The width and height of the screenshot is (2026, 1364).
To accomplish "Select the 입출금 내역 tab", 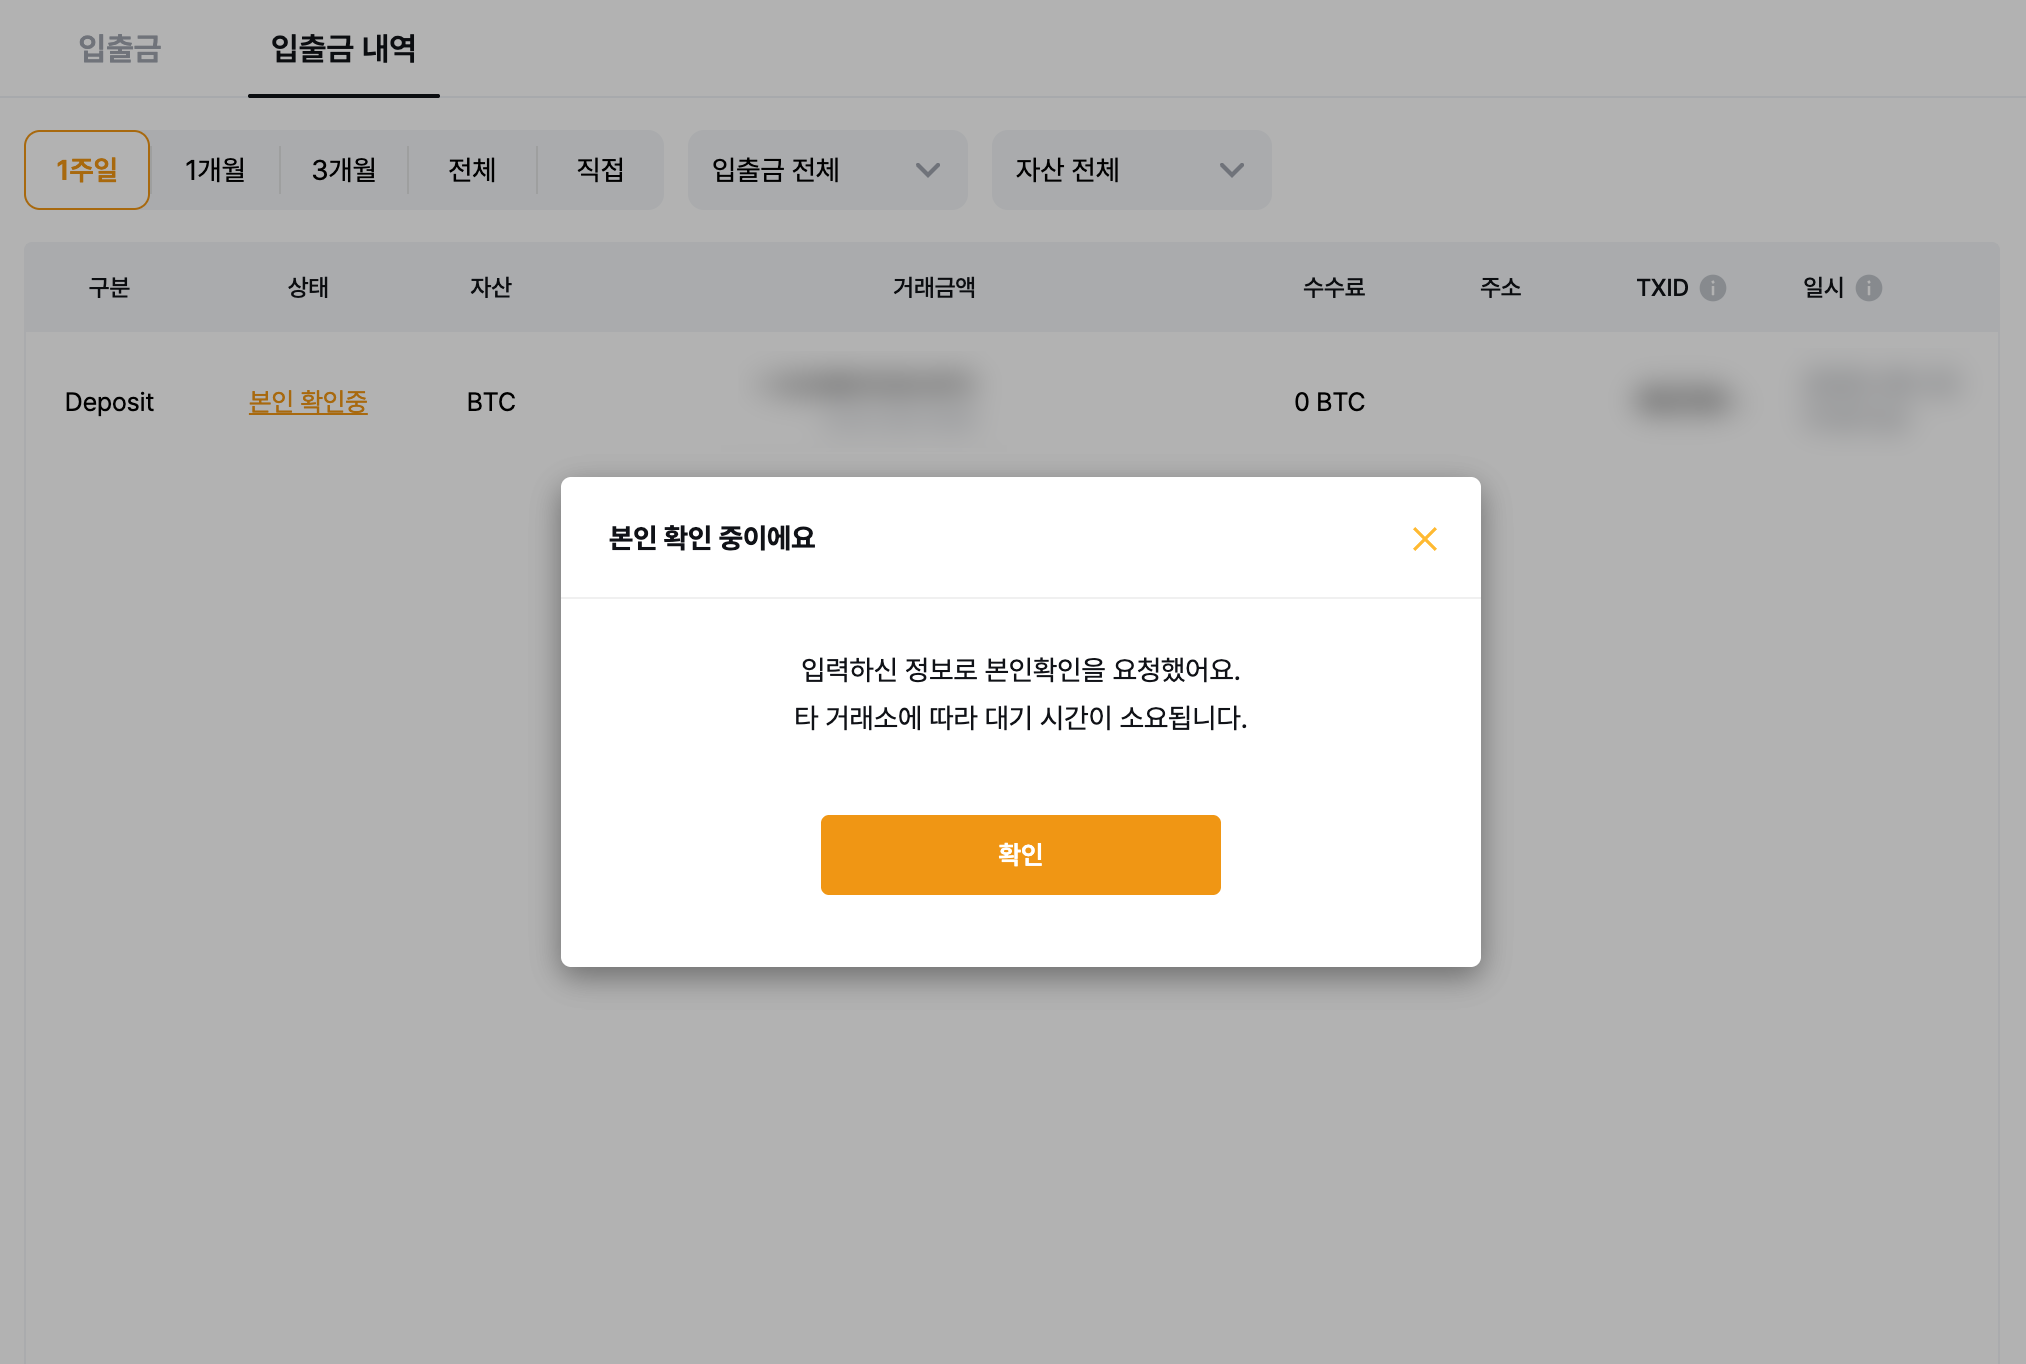I will tap(343, 48).
